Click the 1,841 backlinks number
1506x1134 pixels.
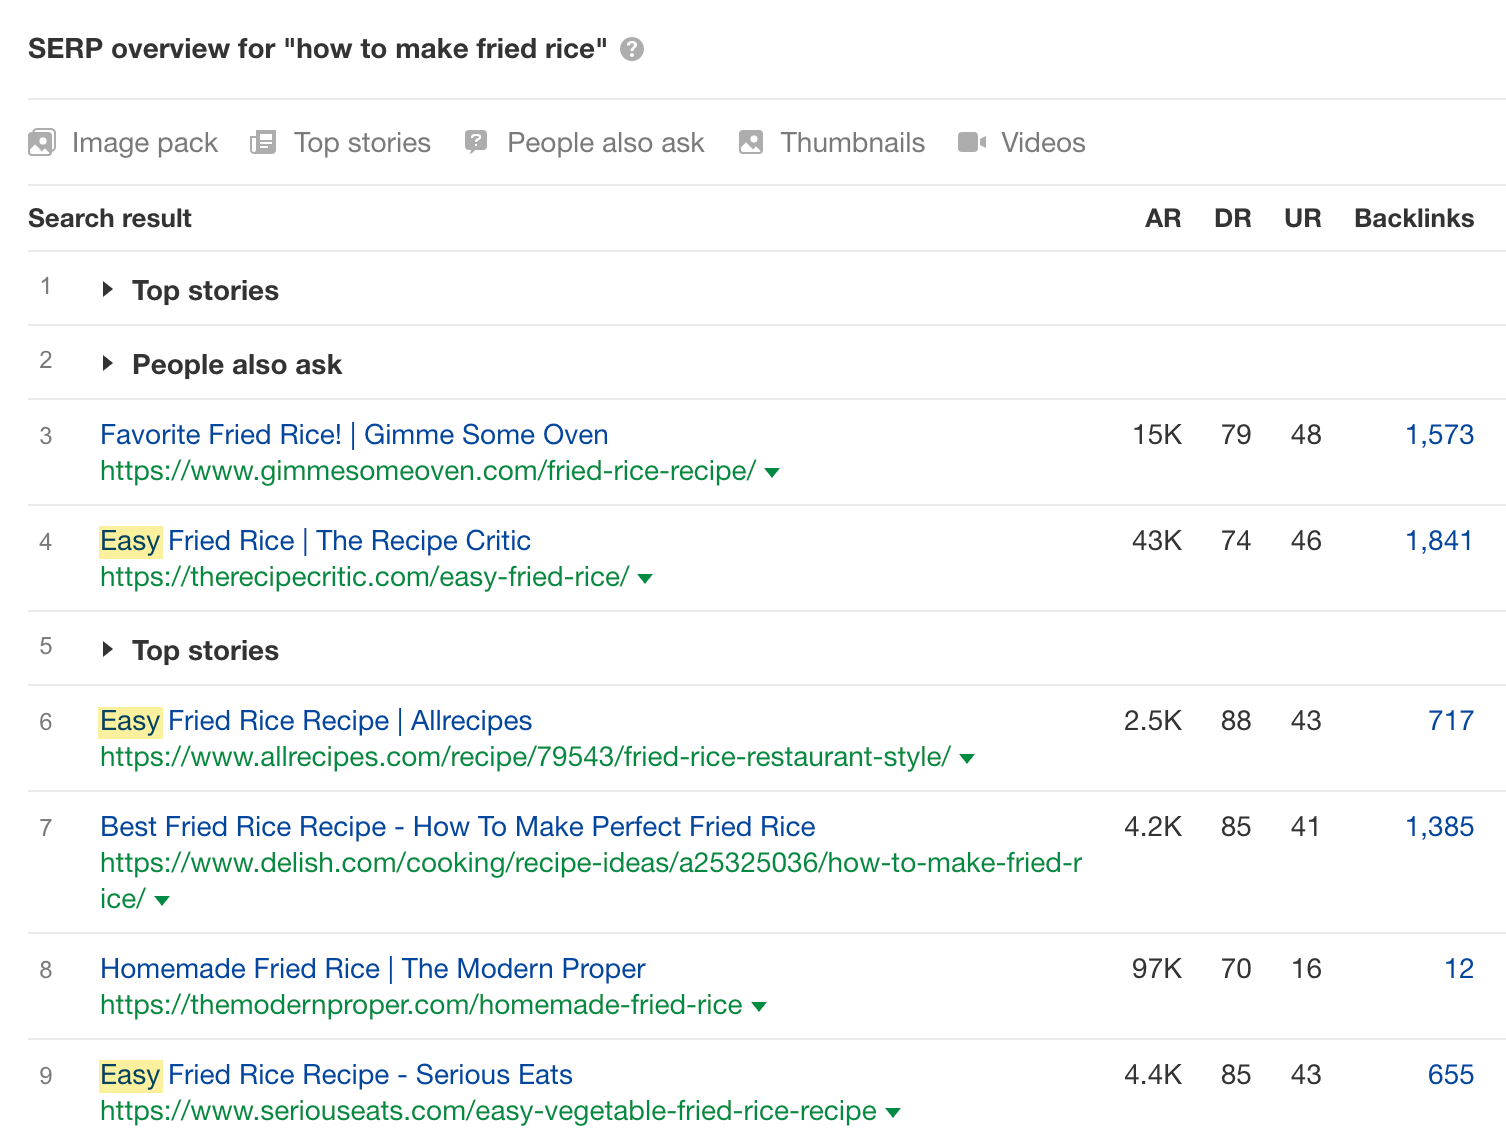click(1439, 541)
